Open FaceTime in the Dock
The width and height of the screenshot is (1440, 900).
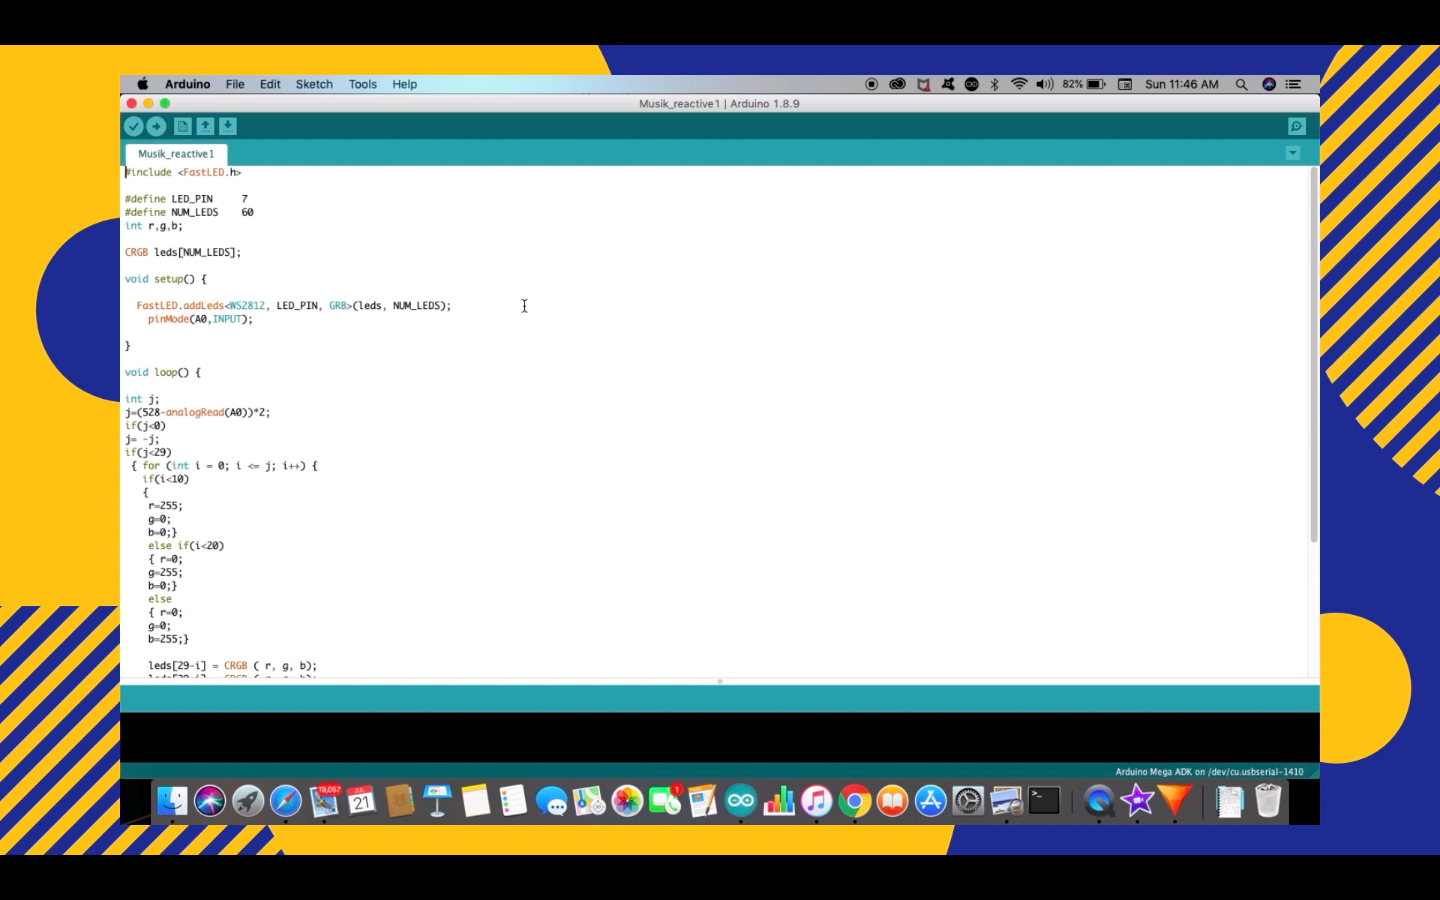[x=665, y=801]
